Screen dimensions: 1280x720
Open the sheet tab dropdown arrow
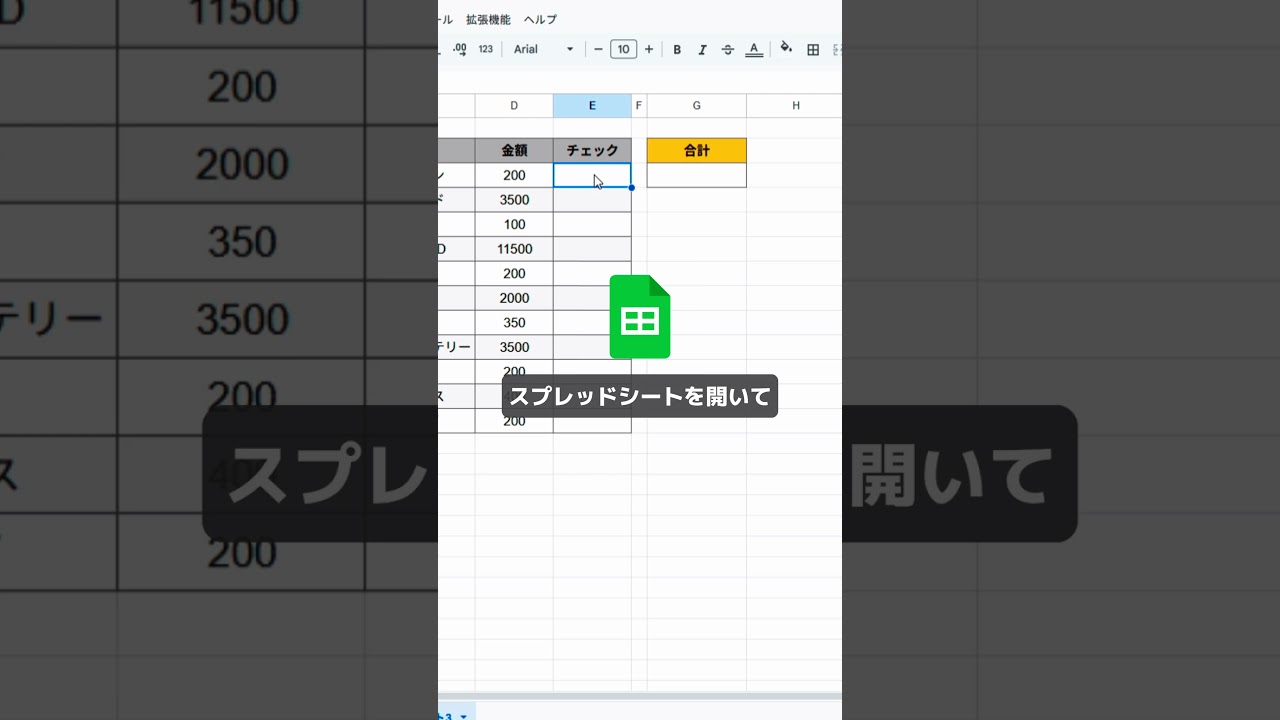tap(463, 716)
